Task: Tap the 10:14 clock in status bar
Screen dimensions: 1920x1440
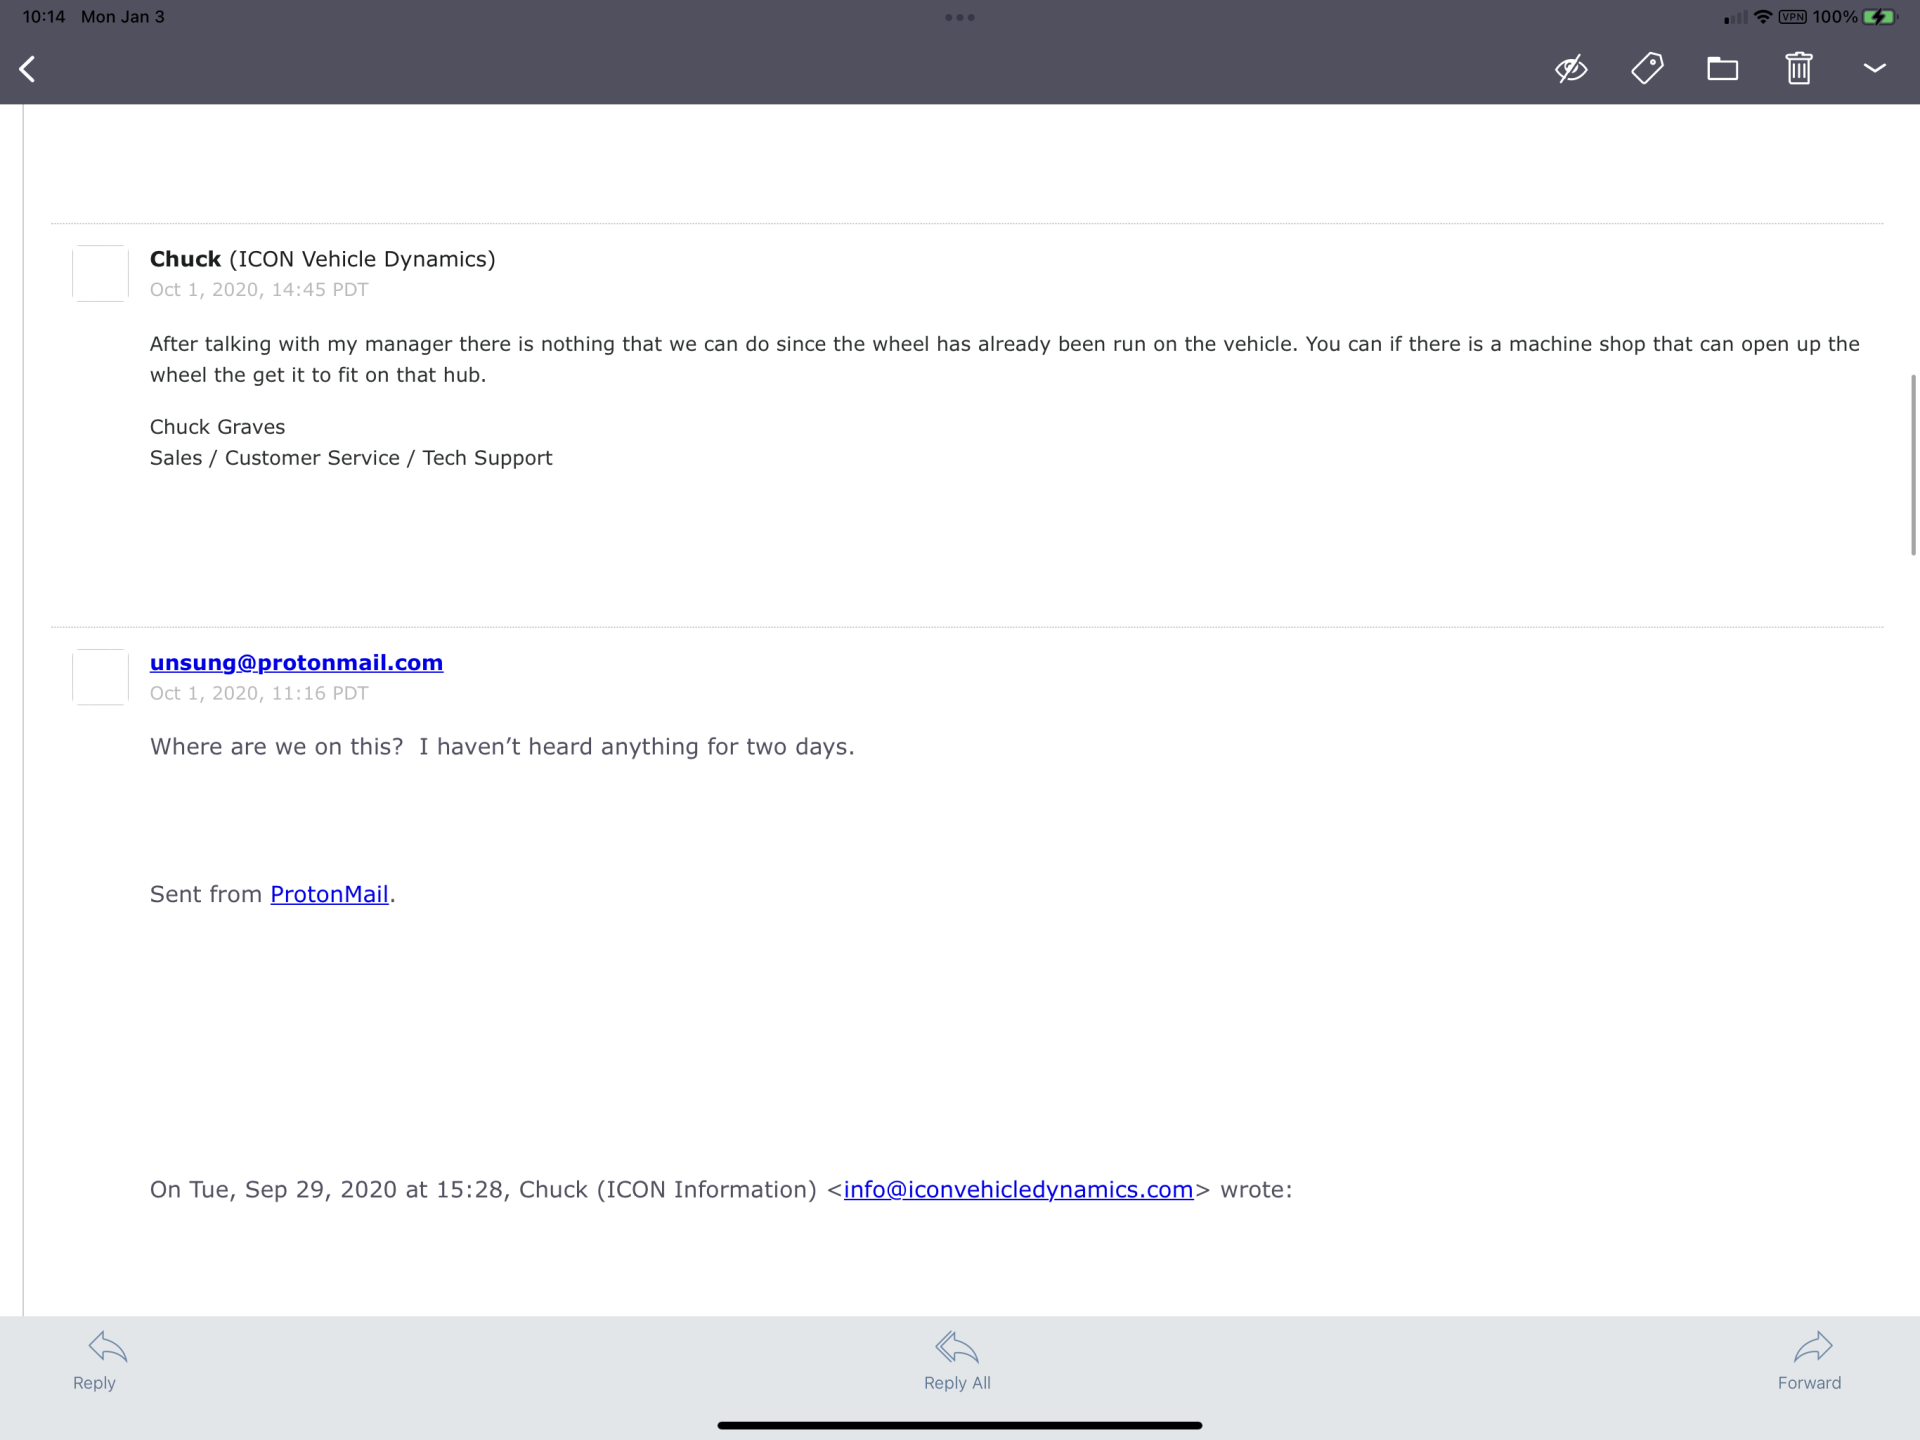Action: click(44, 17)
